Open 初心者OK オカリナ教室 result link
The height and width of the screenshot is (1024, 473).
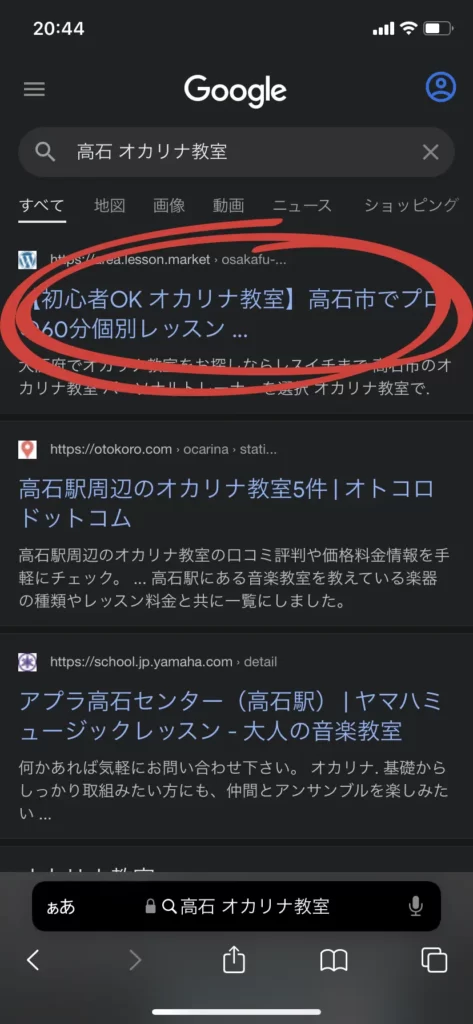coord(235,315)
